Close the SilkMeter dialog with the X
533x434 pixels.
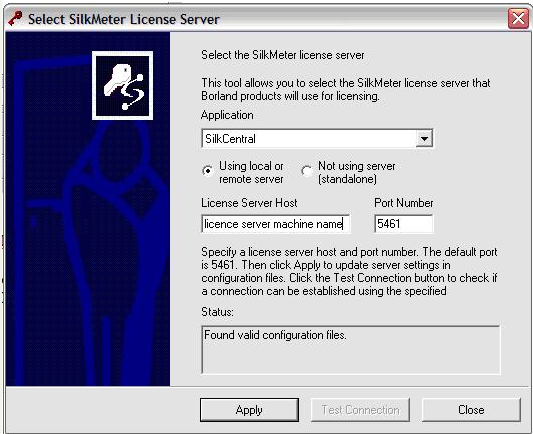point(518,18)
